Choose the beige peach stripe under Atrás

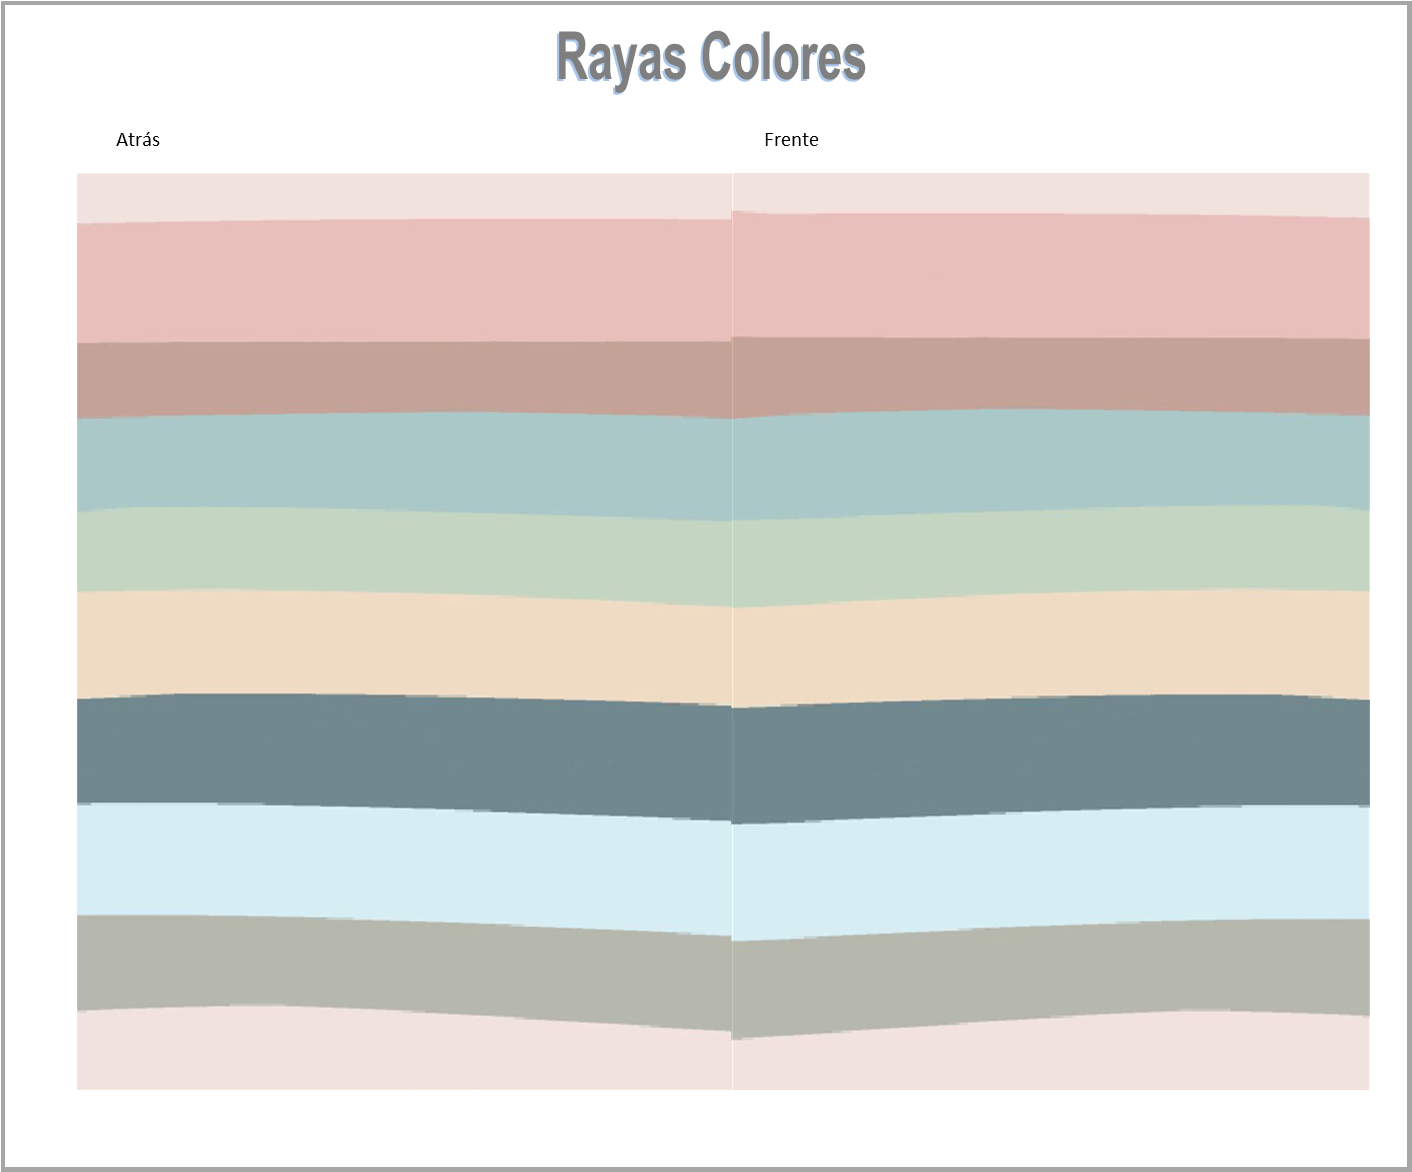coord(404,645)
